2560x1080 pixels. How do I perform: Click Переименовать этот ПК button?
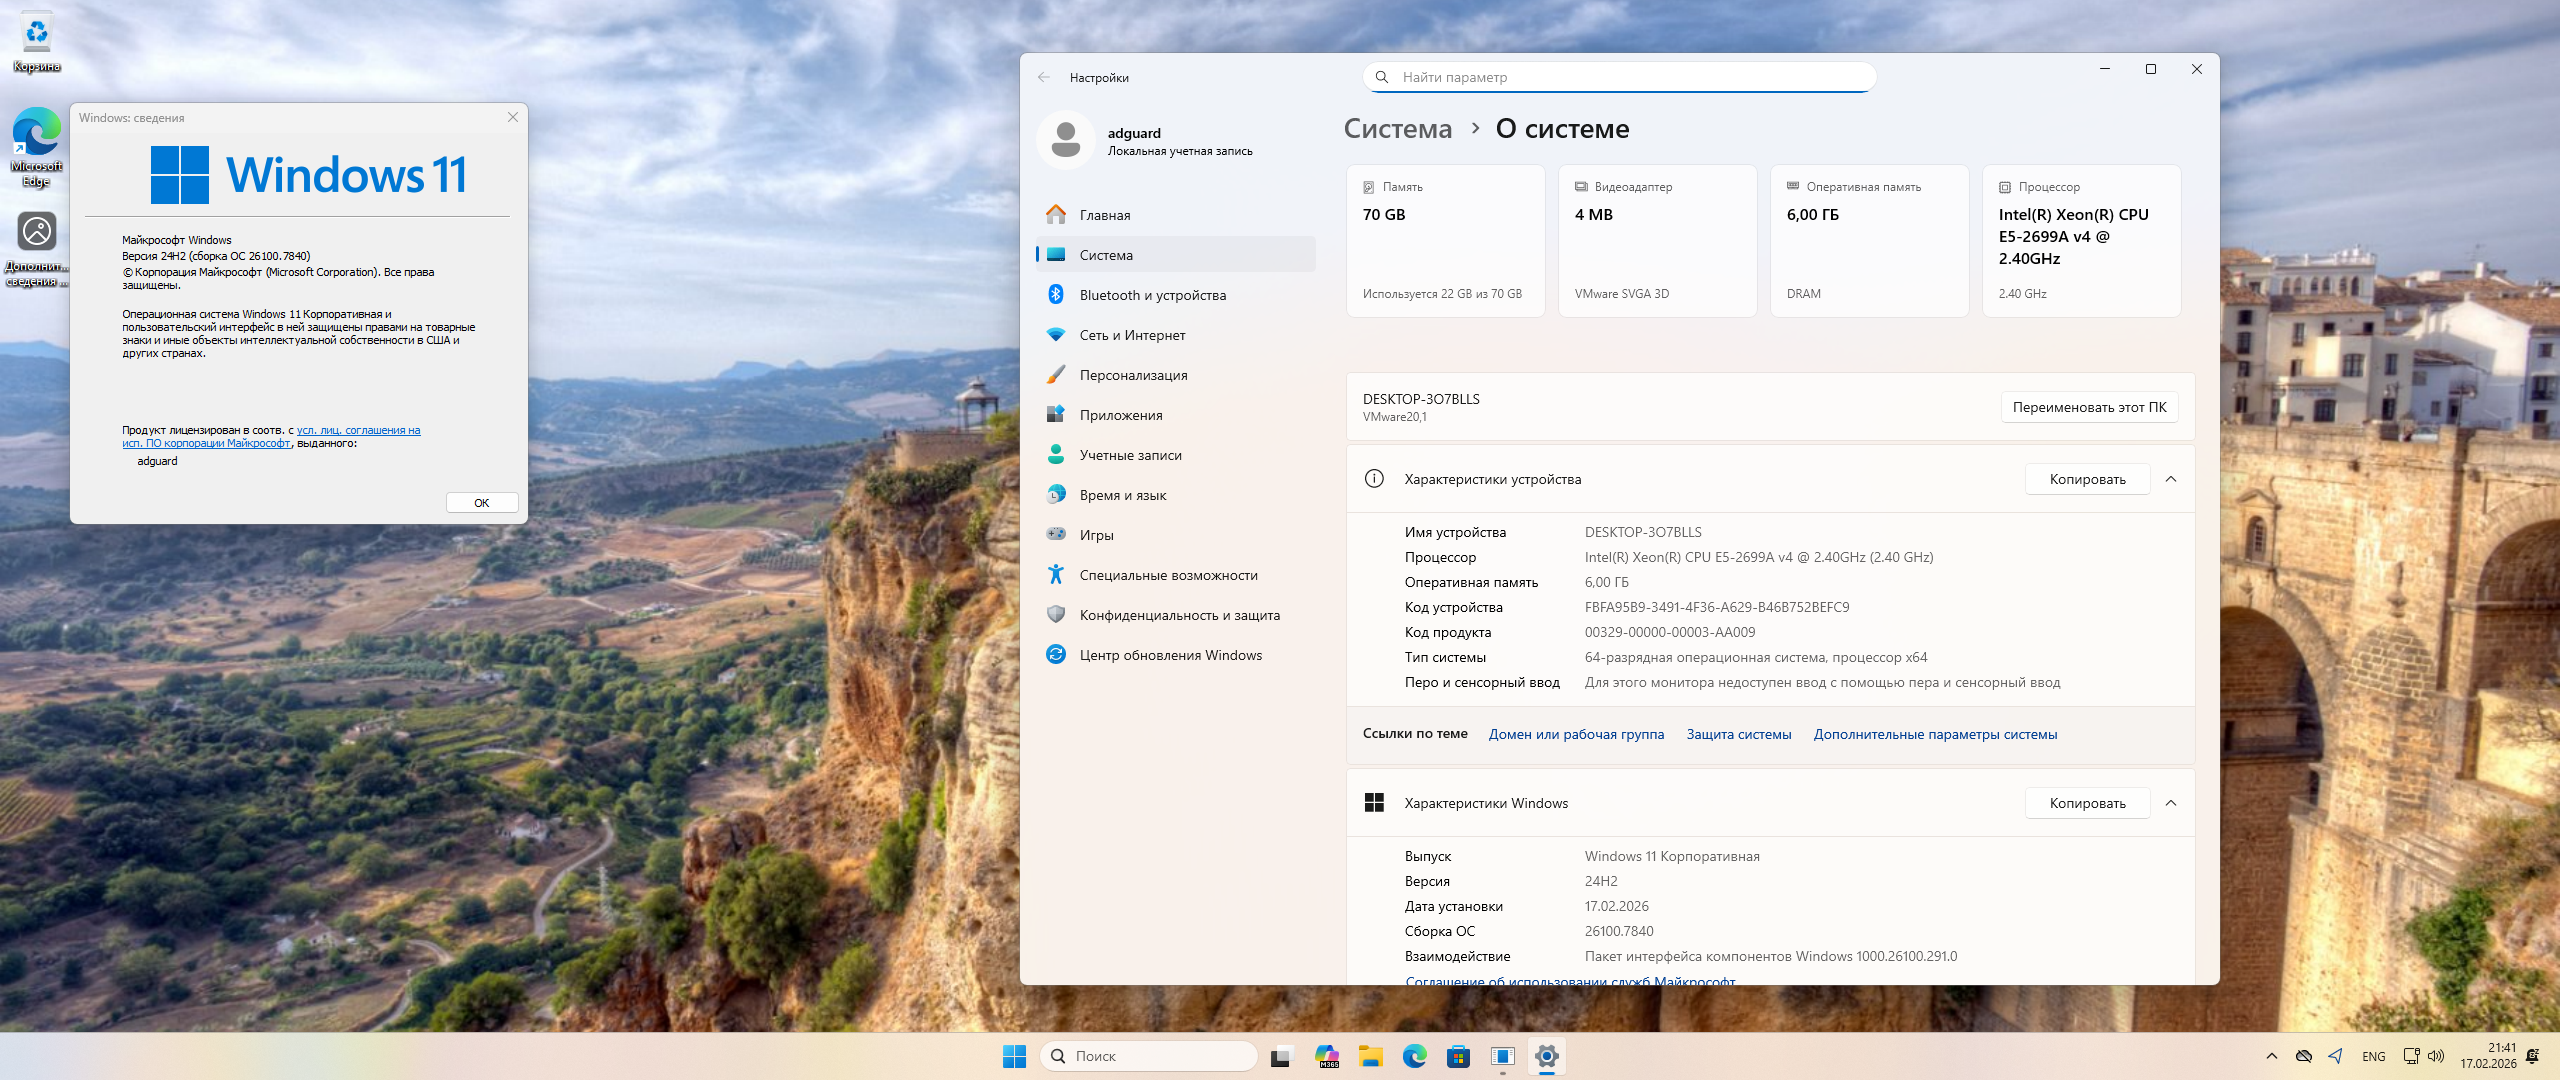[2089, 407]
